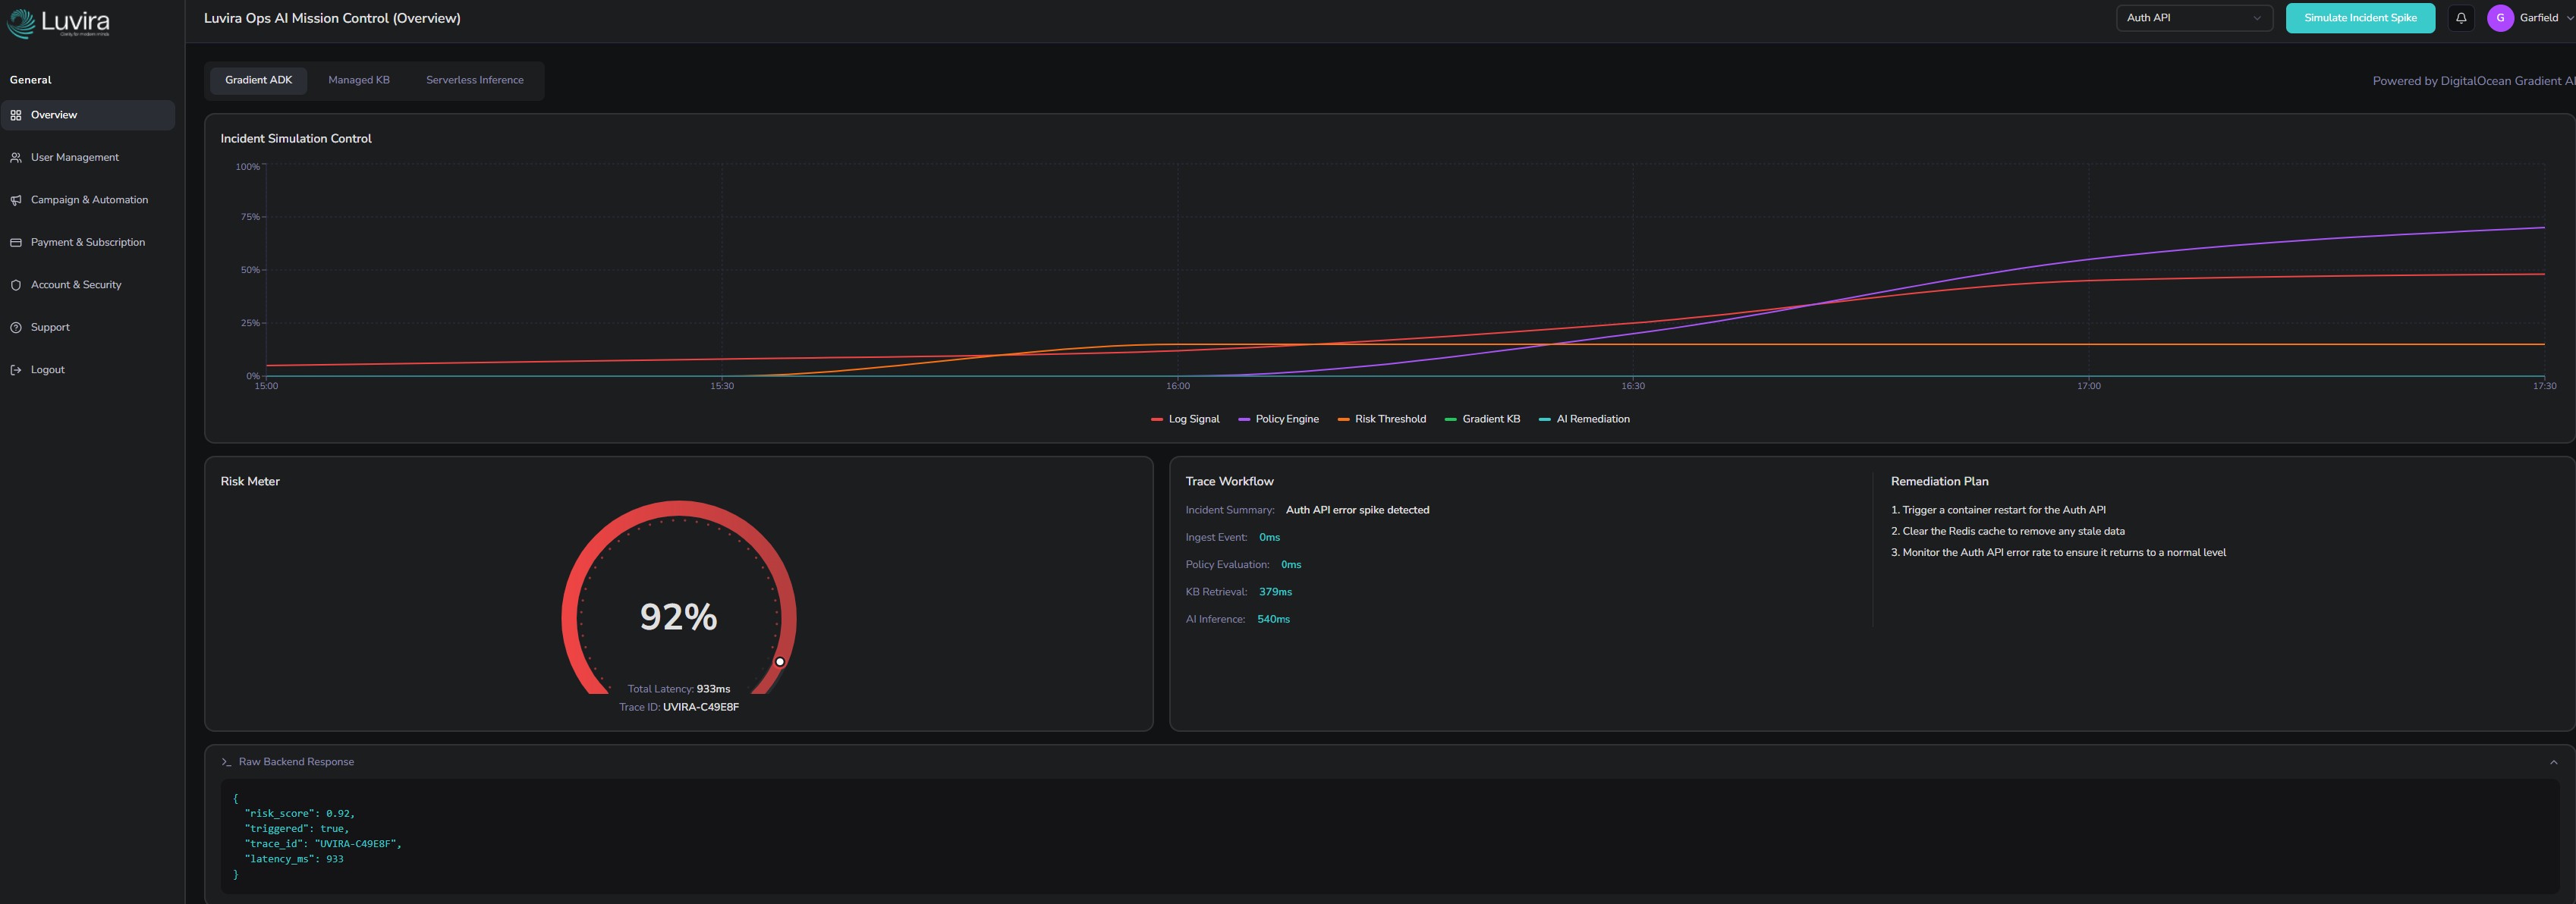Open the Garfield user menu chevron

coord(2569,18)
